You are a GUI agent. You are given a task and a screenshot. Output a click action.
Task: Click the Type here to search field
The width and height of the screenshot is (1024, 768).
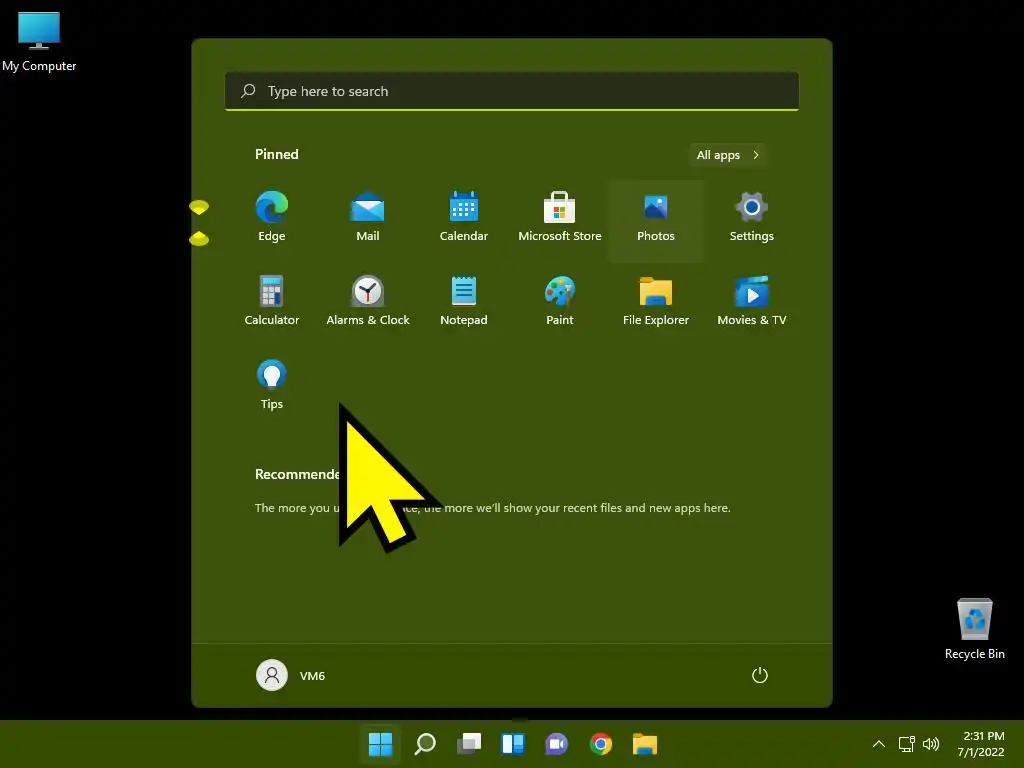(512, 91)
